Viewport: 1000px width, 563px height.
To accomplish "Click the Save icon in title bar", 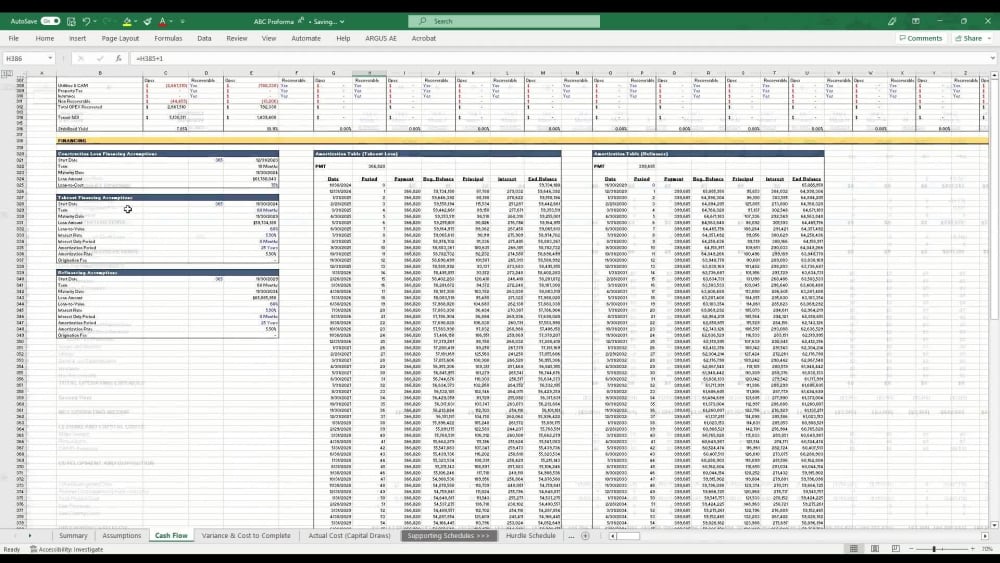I will click(71, 21).
